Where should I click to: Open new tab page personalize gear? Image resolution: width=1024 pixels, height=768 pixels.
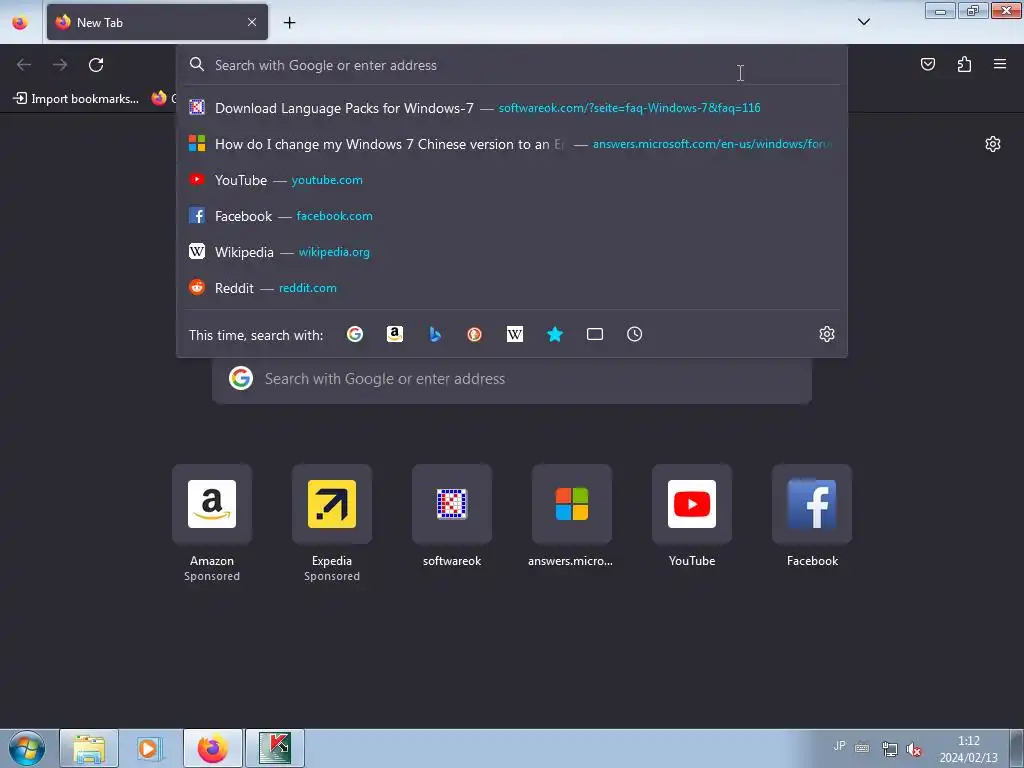tap(993, 144)
